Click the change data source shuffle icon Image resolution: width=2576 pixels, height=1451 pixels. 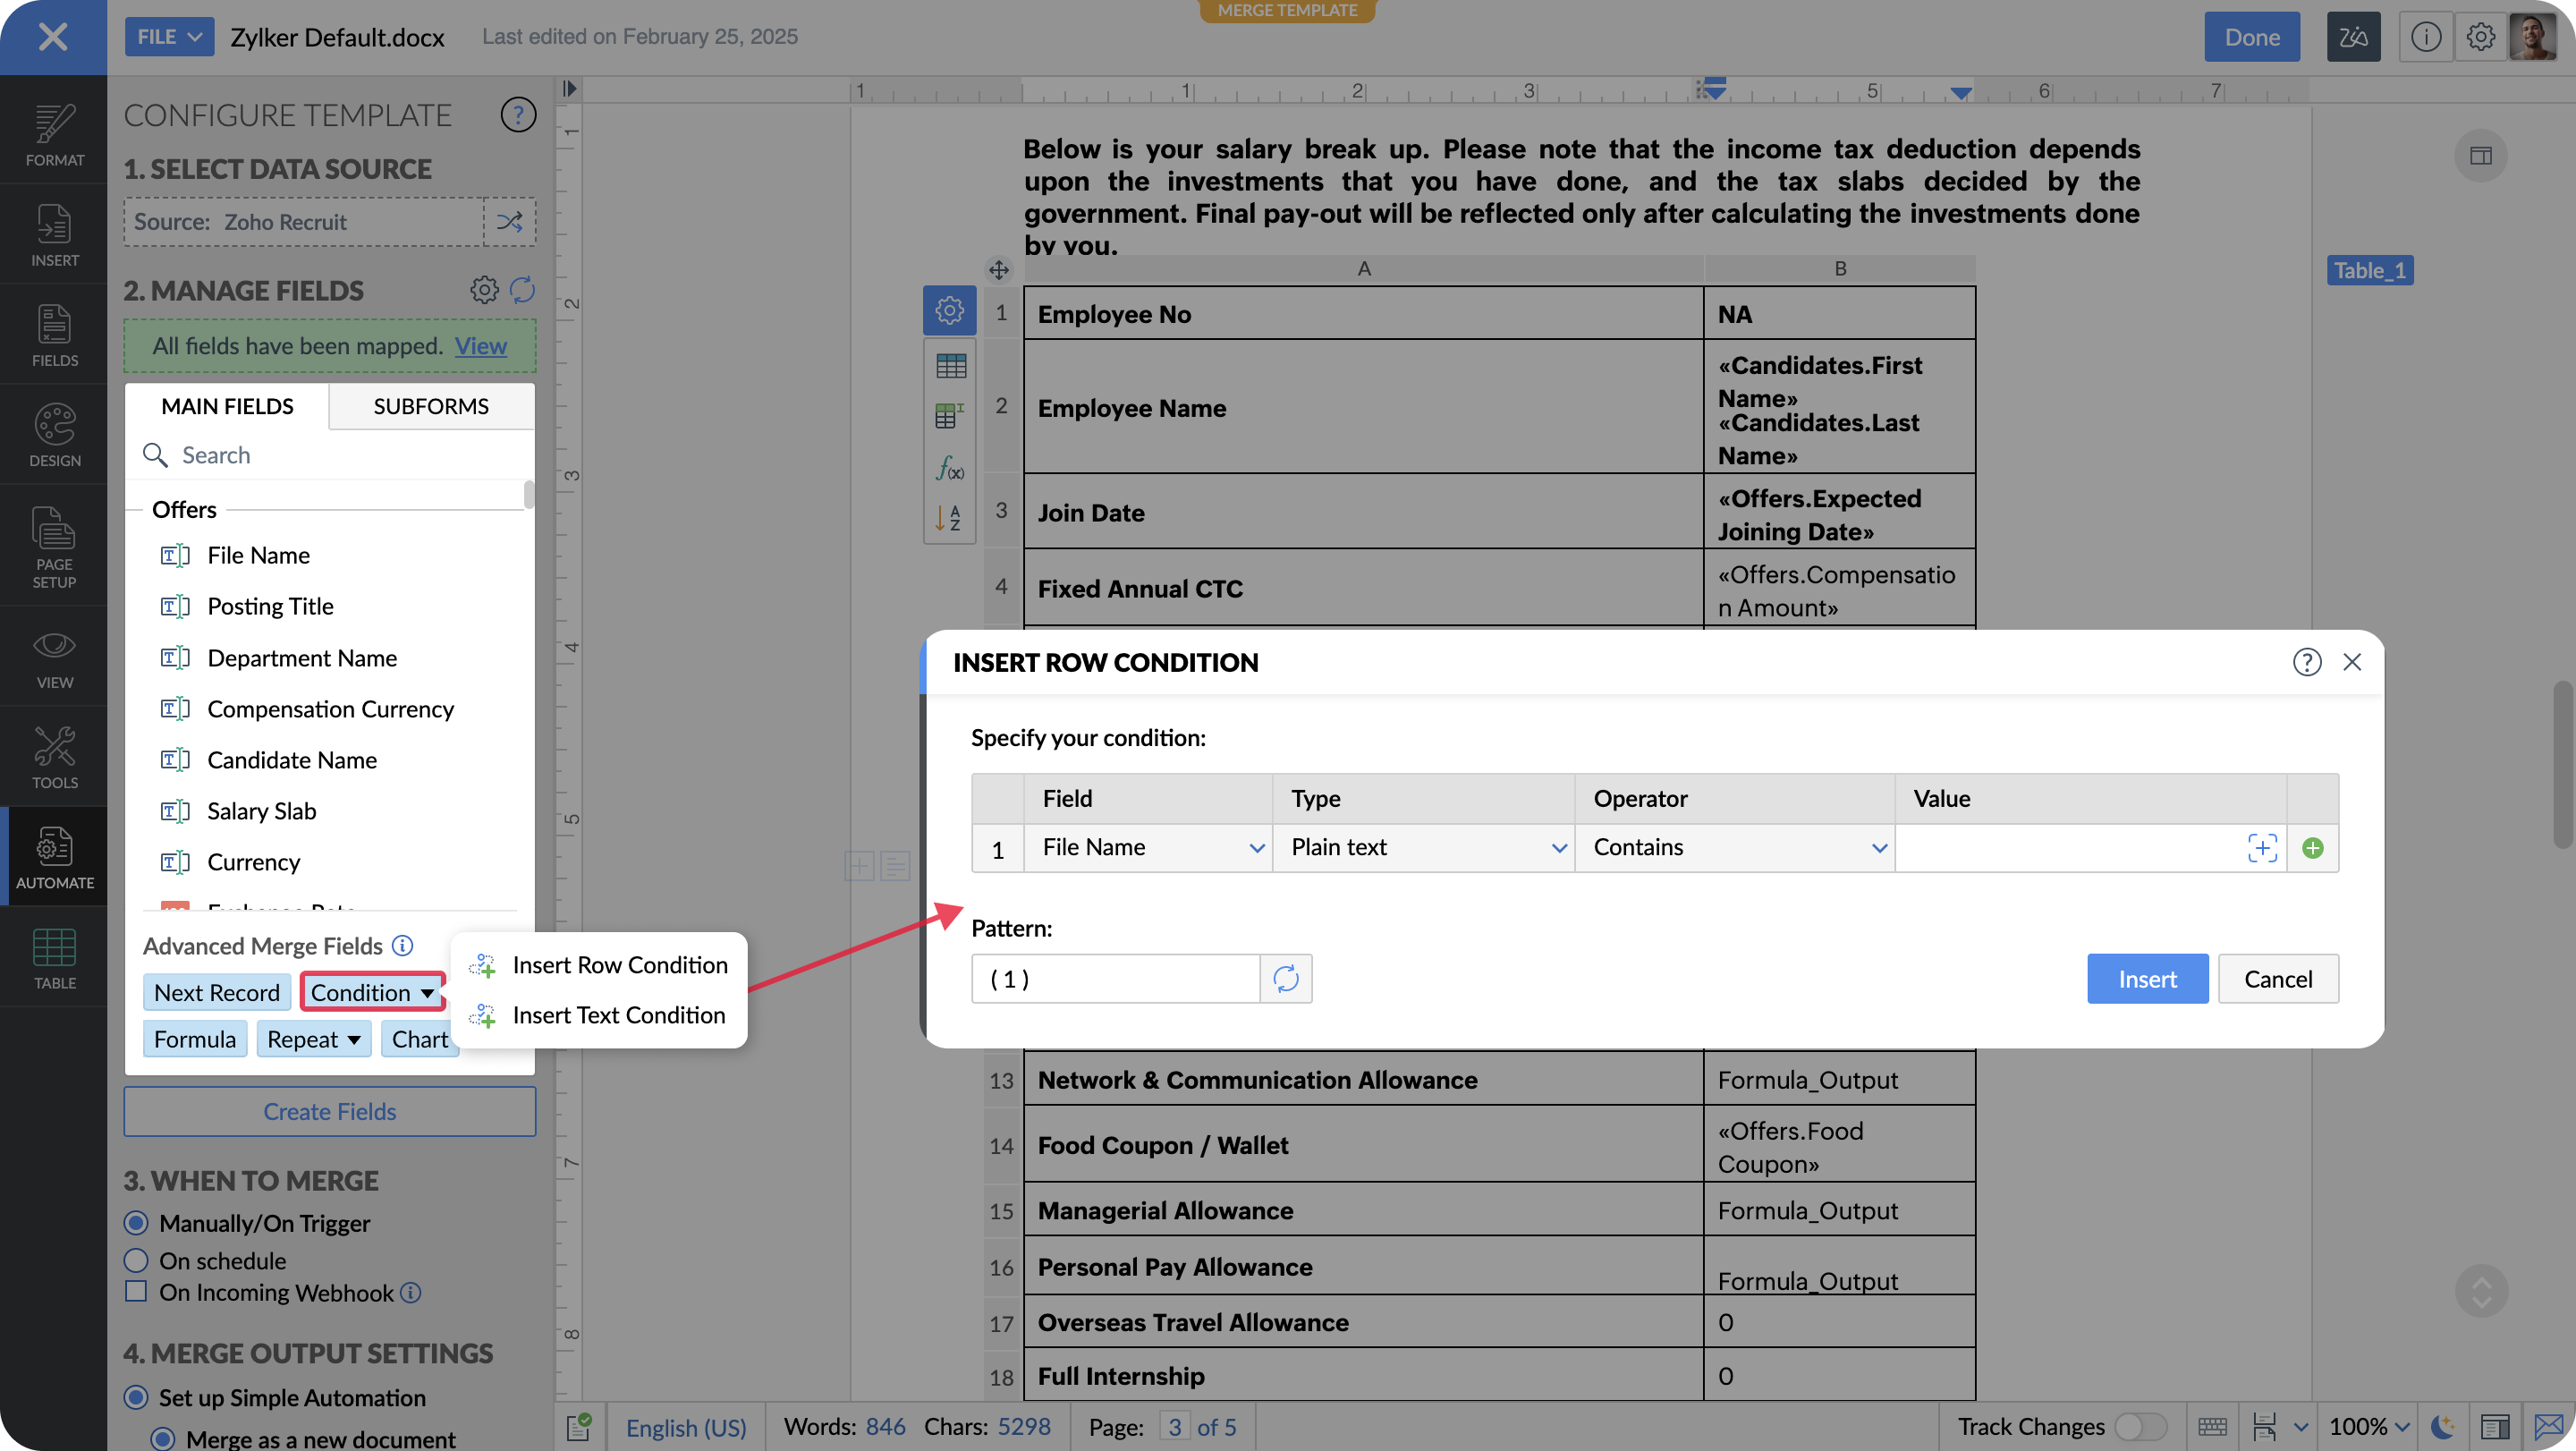tap(510, 221)
